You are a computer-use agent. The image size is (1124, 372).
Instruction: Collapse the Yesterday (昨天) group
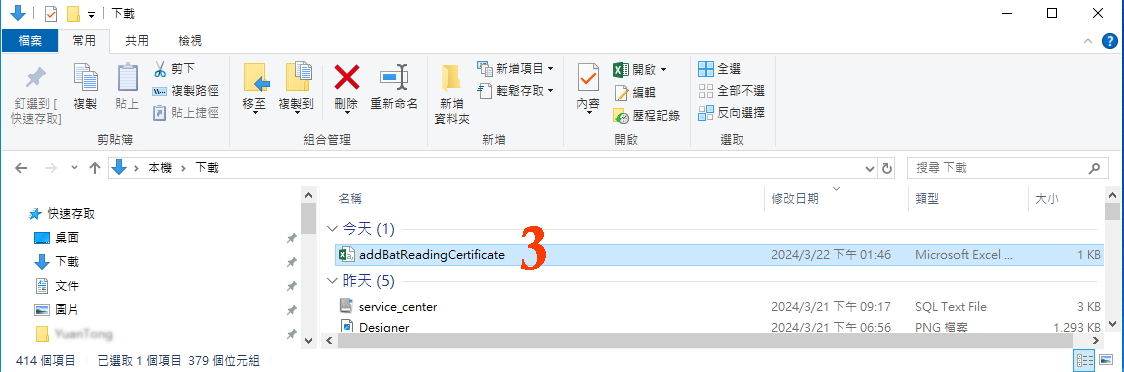(x=331, y=280)
